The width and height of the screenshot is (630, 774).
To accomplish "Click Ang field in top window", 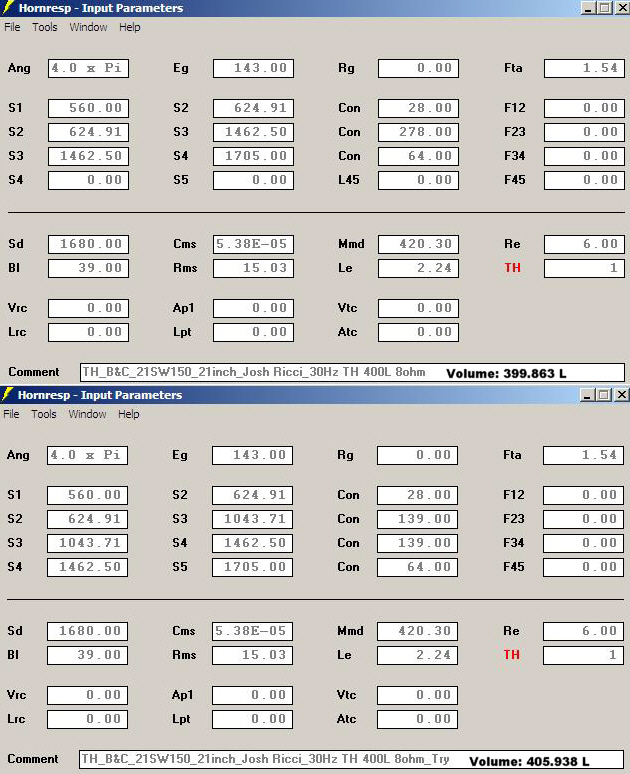I will [x=88, y=68].
